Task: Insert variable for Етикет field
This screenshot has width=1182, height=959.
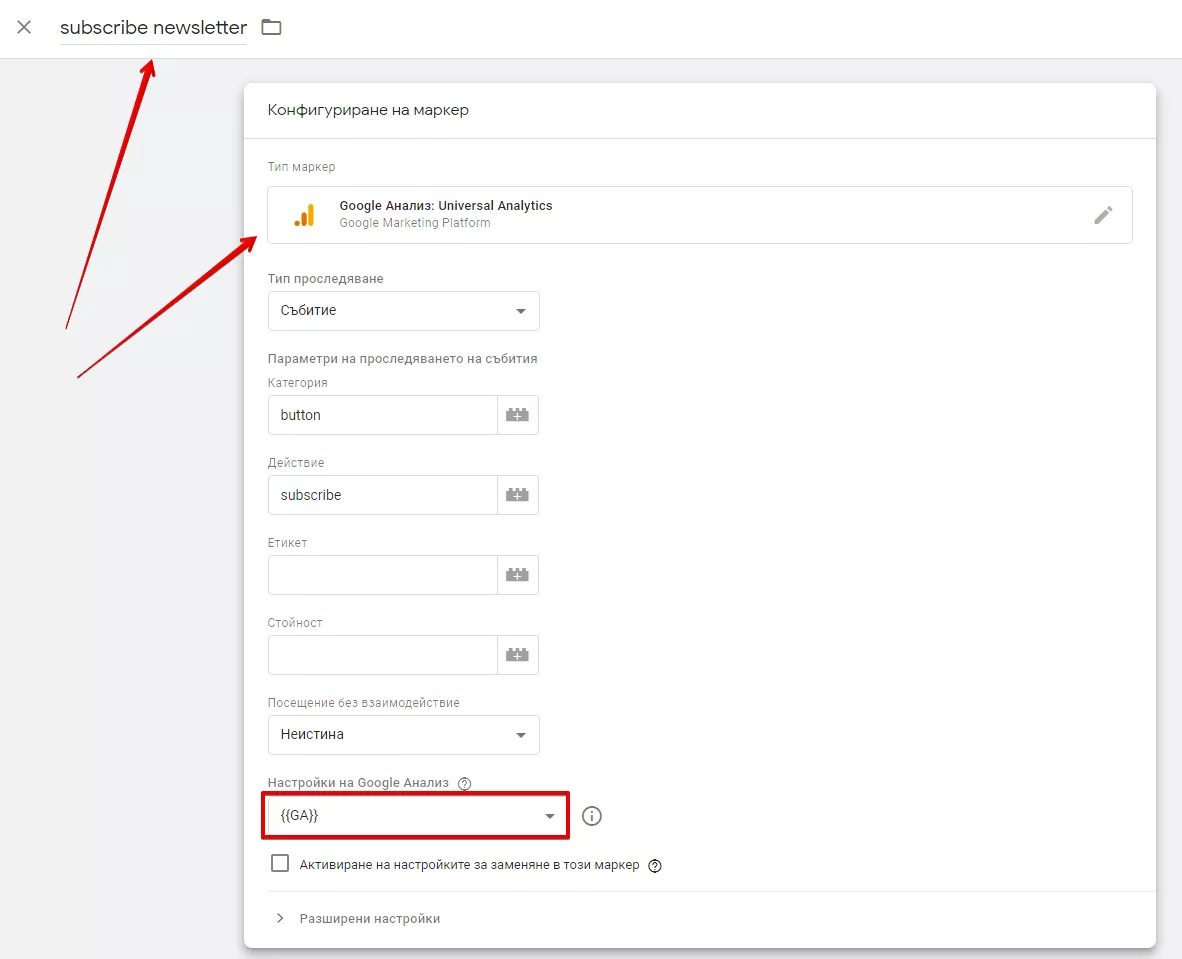Action: click(x=518, y=574)
